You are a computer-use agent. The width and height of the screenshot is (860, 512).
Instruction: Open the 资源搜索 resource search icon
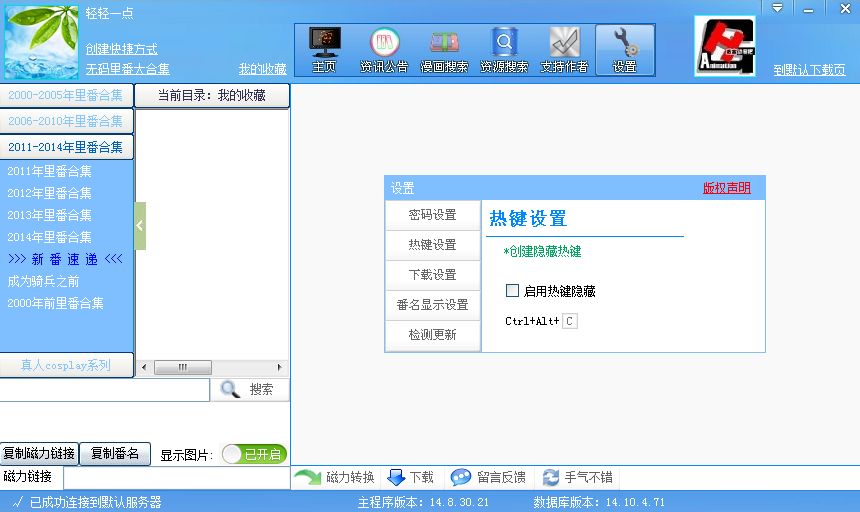[504, 43]
